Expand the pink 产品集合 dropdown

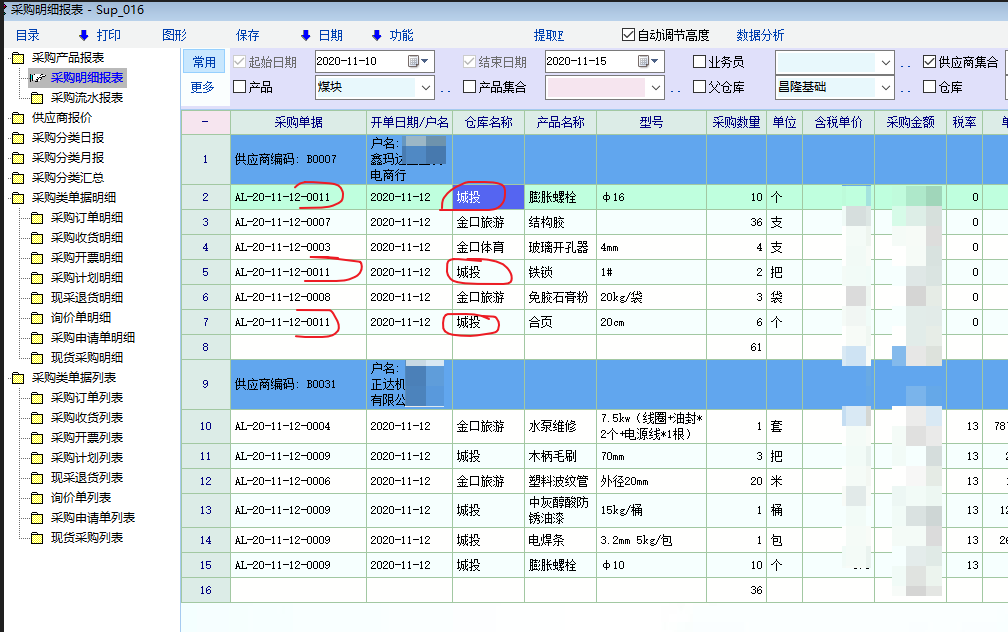(655, 88)
